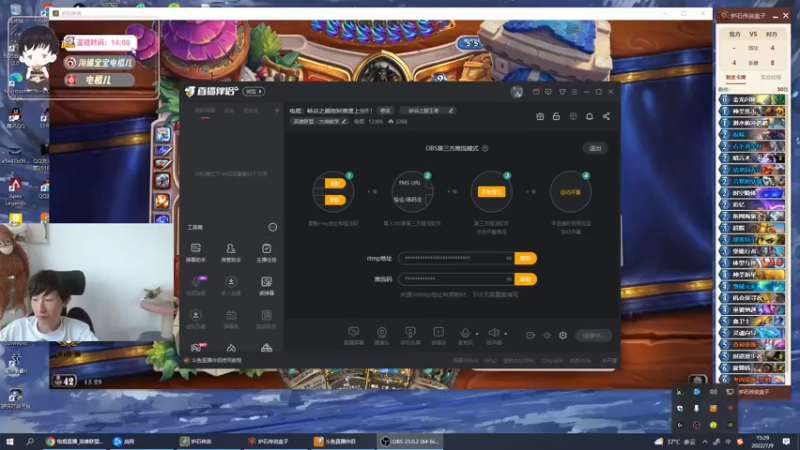Open the 虚拟形象 tool
Screen dimensions: 800x450
(x=195, y=319)
